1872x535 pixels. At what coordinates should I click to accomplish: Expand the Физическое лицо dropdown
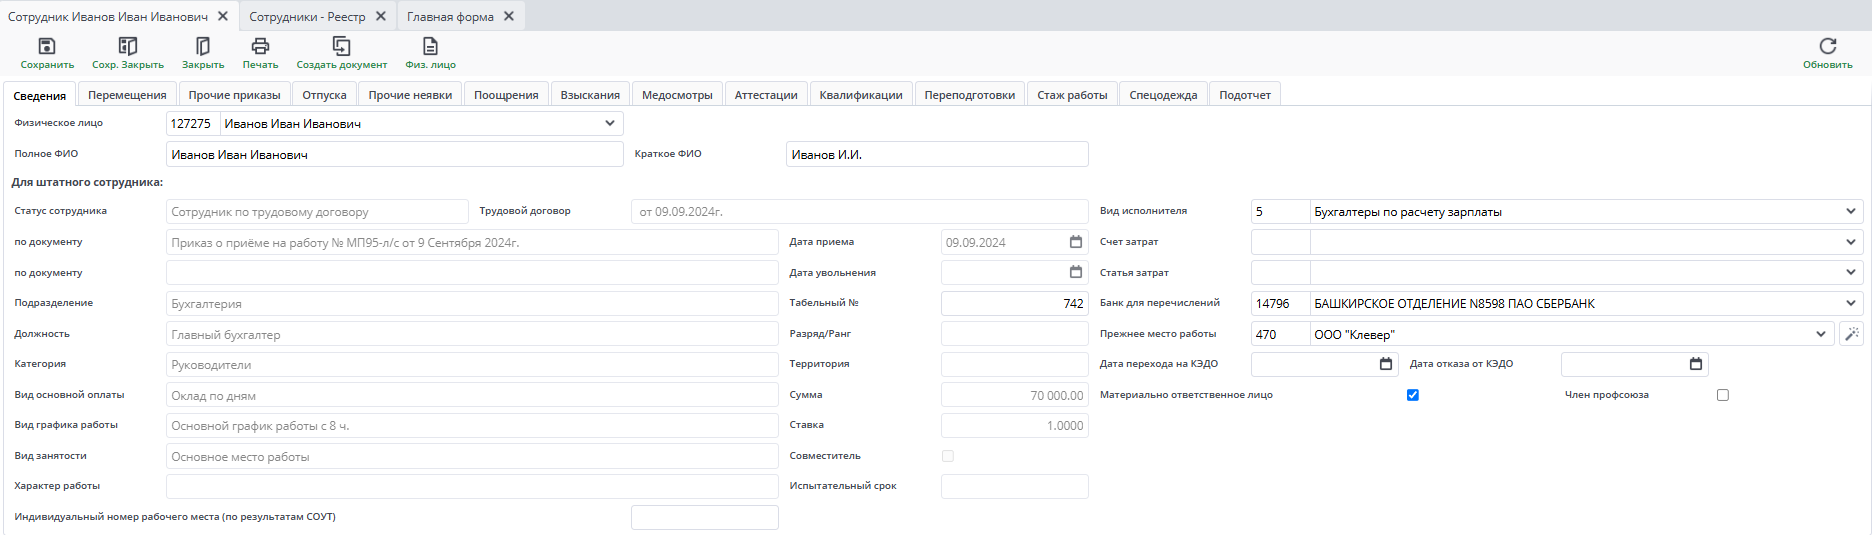pos(610,124)
